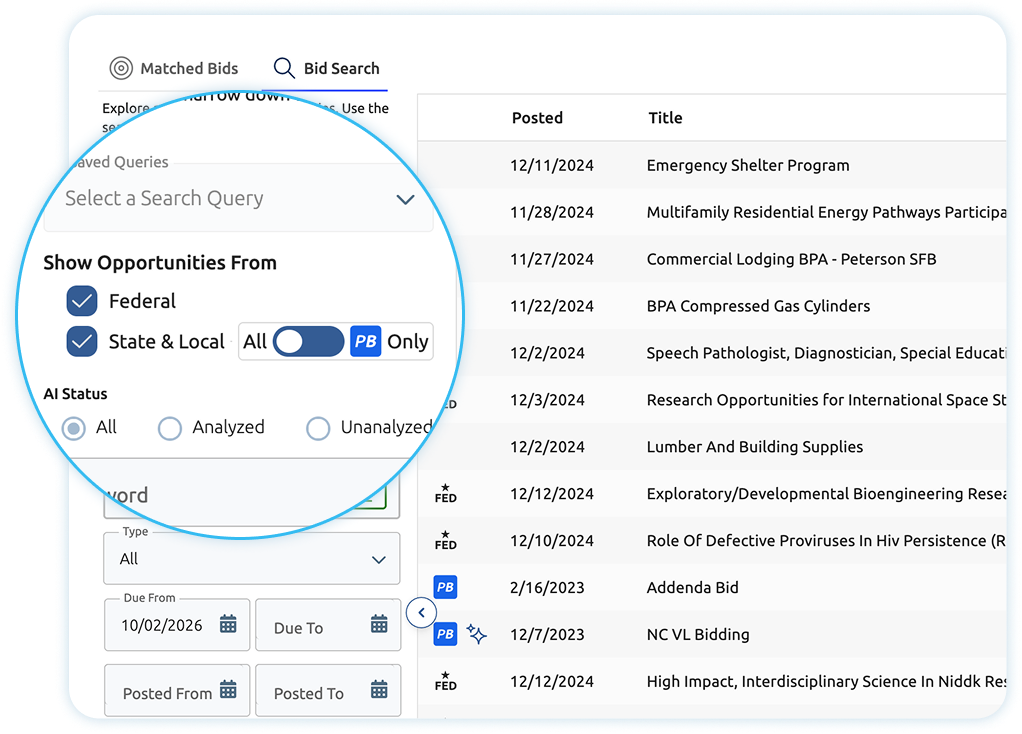The image size is (1022, 734).
Task: Click the Due From date field
Action: (177, 625)
